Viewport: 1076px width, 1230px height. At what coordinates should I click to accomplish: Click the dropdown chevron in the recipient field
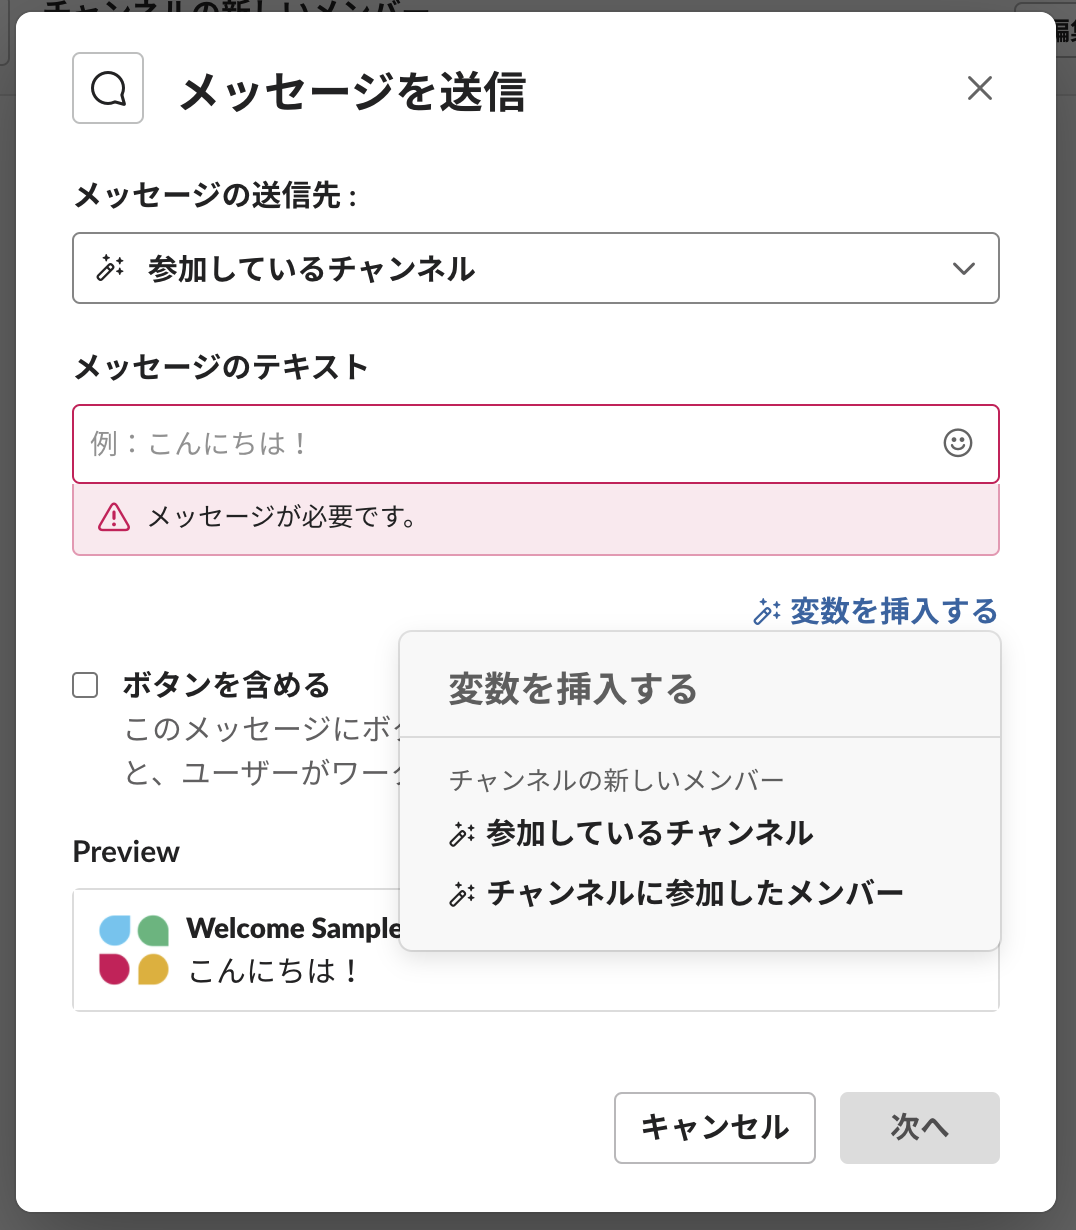964,268
